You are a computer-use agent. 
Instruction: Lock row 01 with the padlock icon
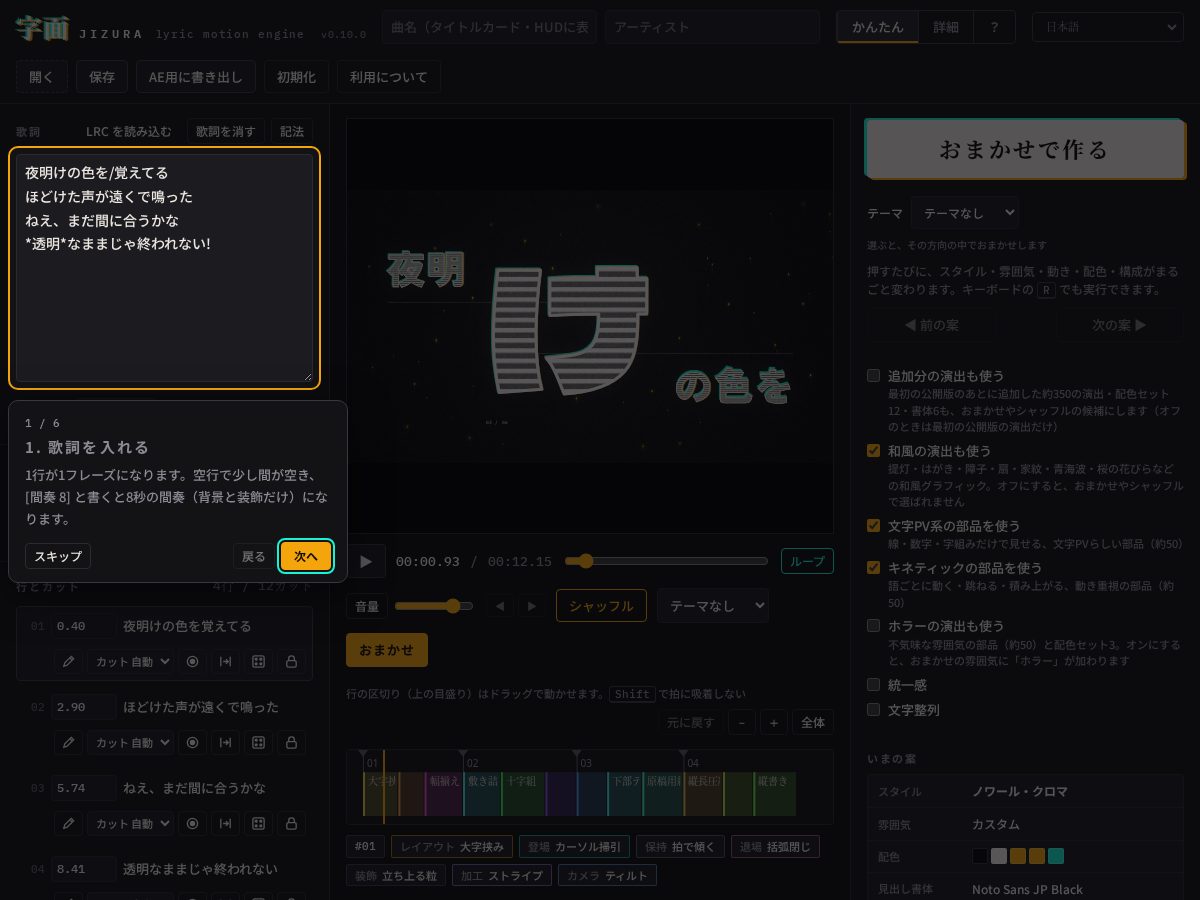pos(292,662)
